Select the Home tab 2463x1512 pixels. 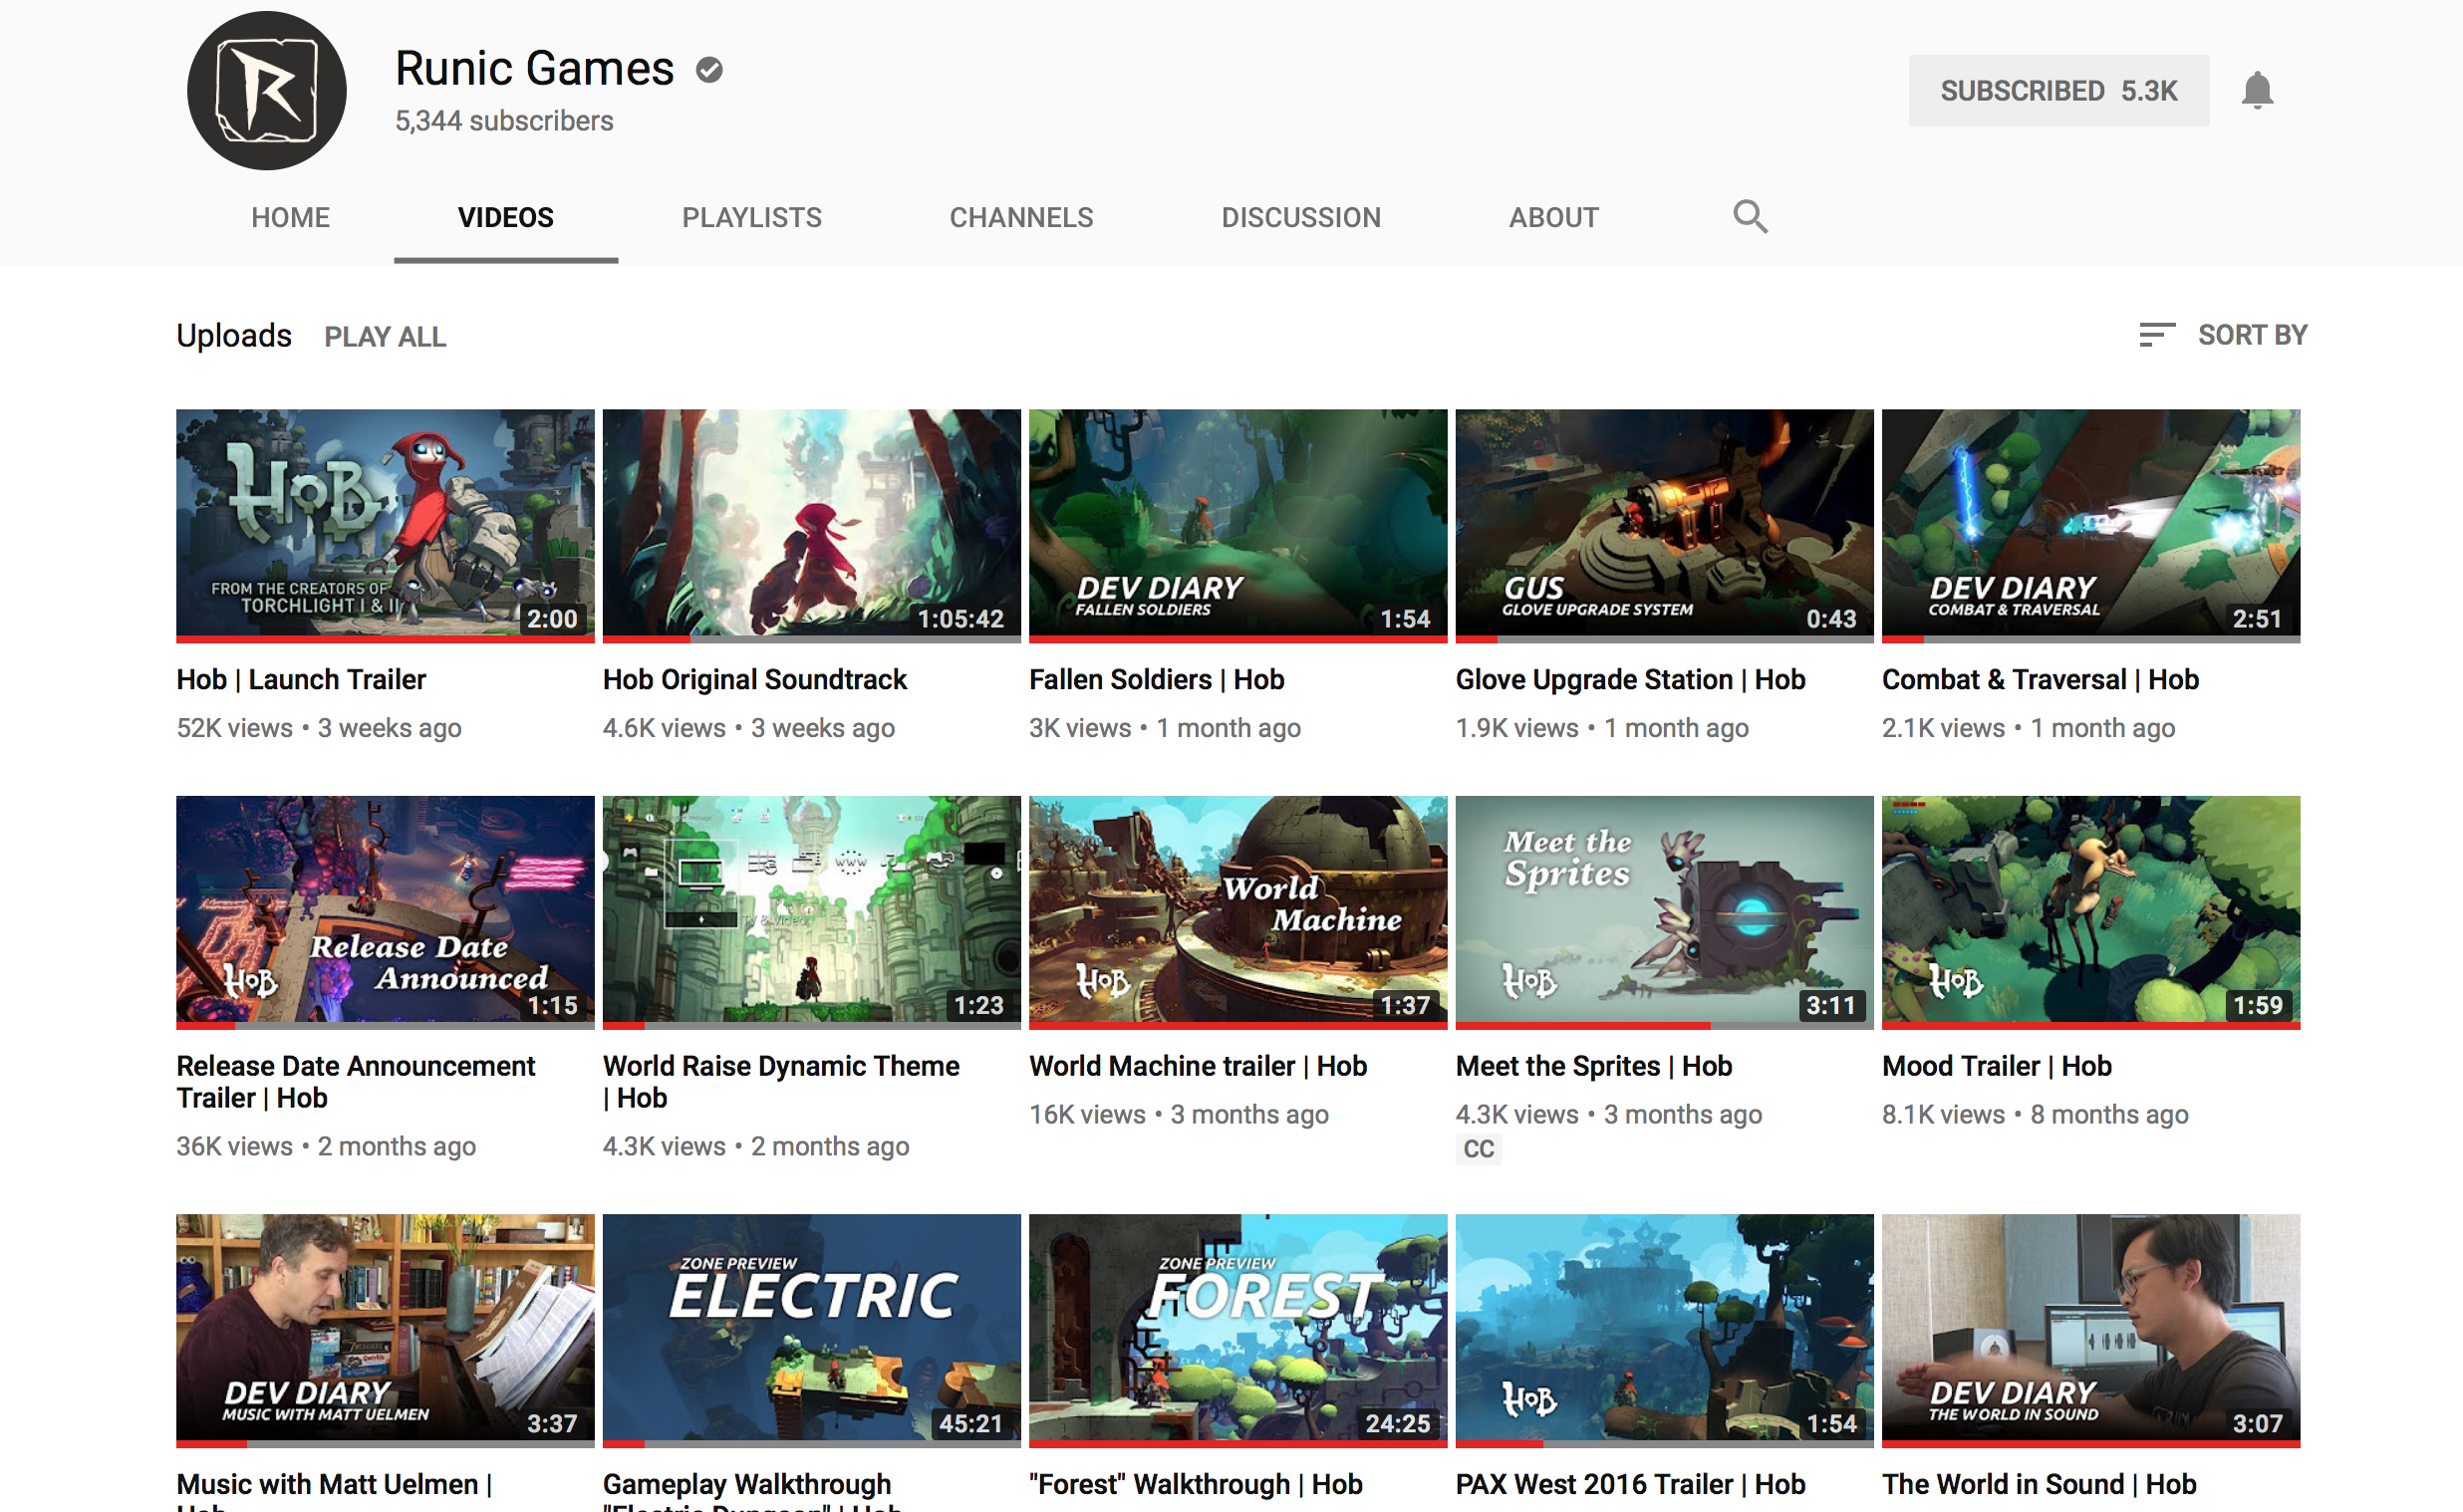(x=290, y=217)
